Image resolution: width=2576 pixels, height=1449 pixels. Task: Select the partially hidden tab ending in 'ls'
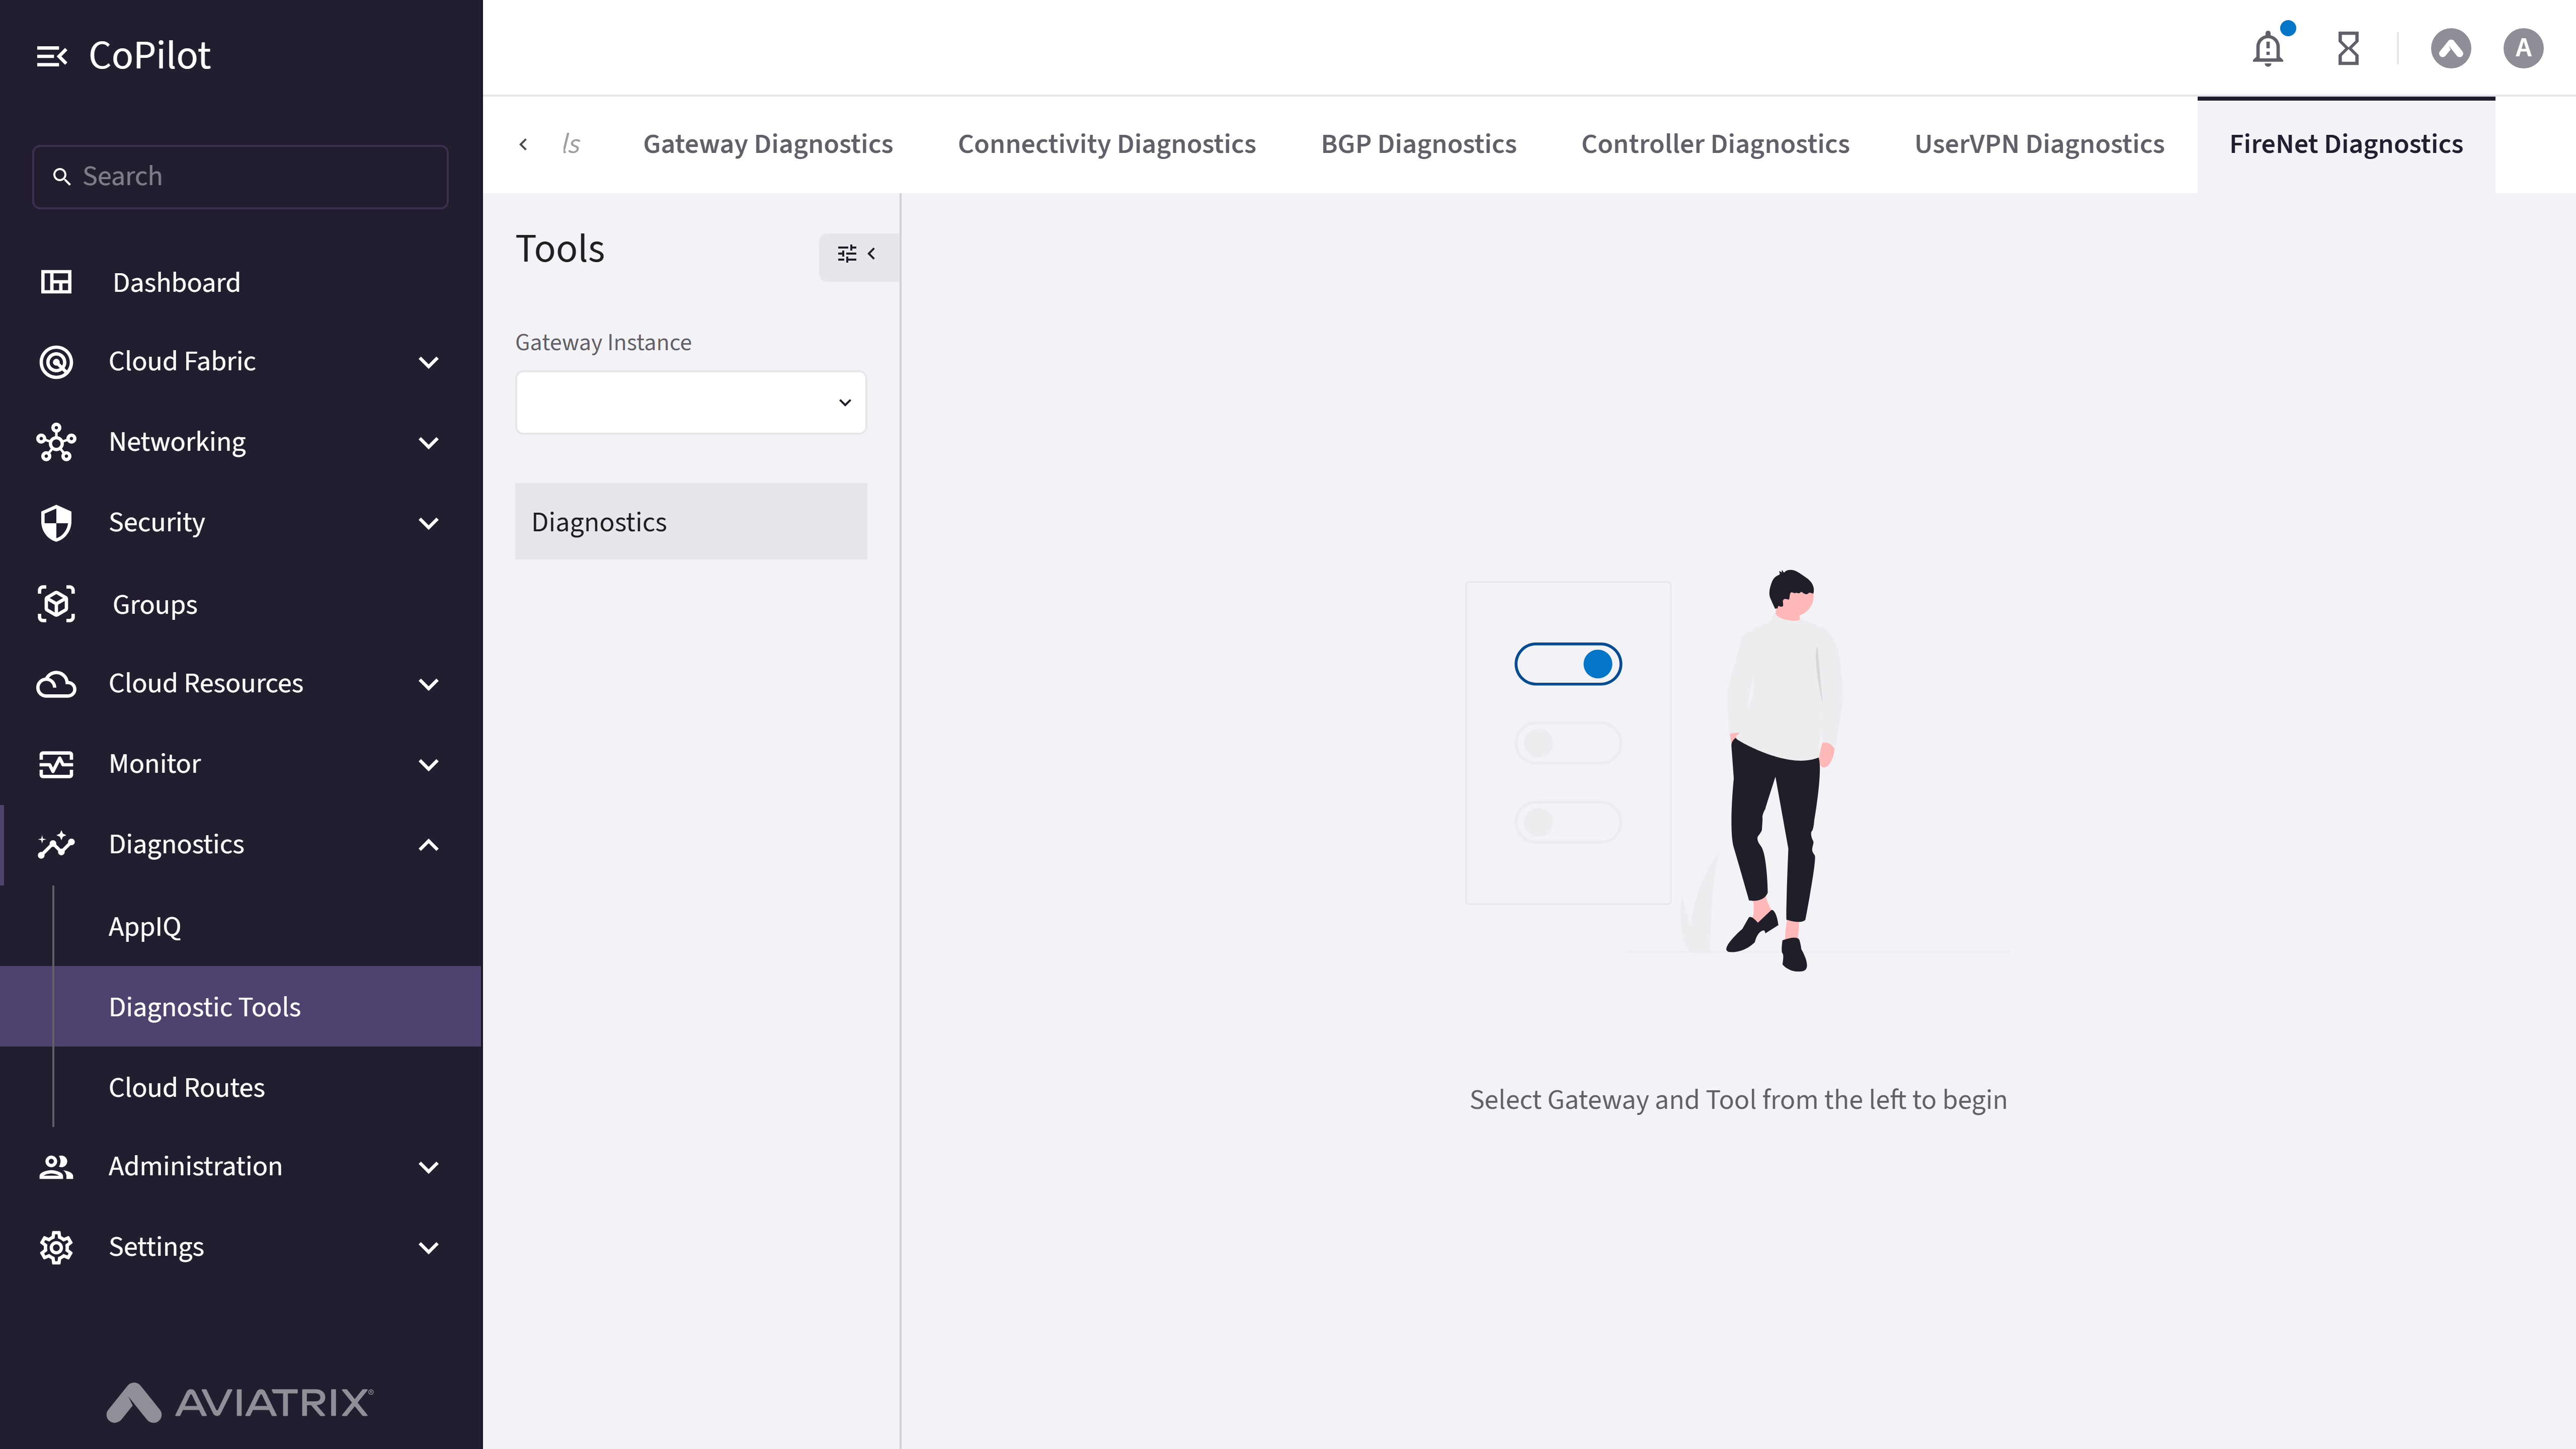572,144
